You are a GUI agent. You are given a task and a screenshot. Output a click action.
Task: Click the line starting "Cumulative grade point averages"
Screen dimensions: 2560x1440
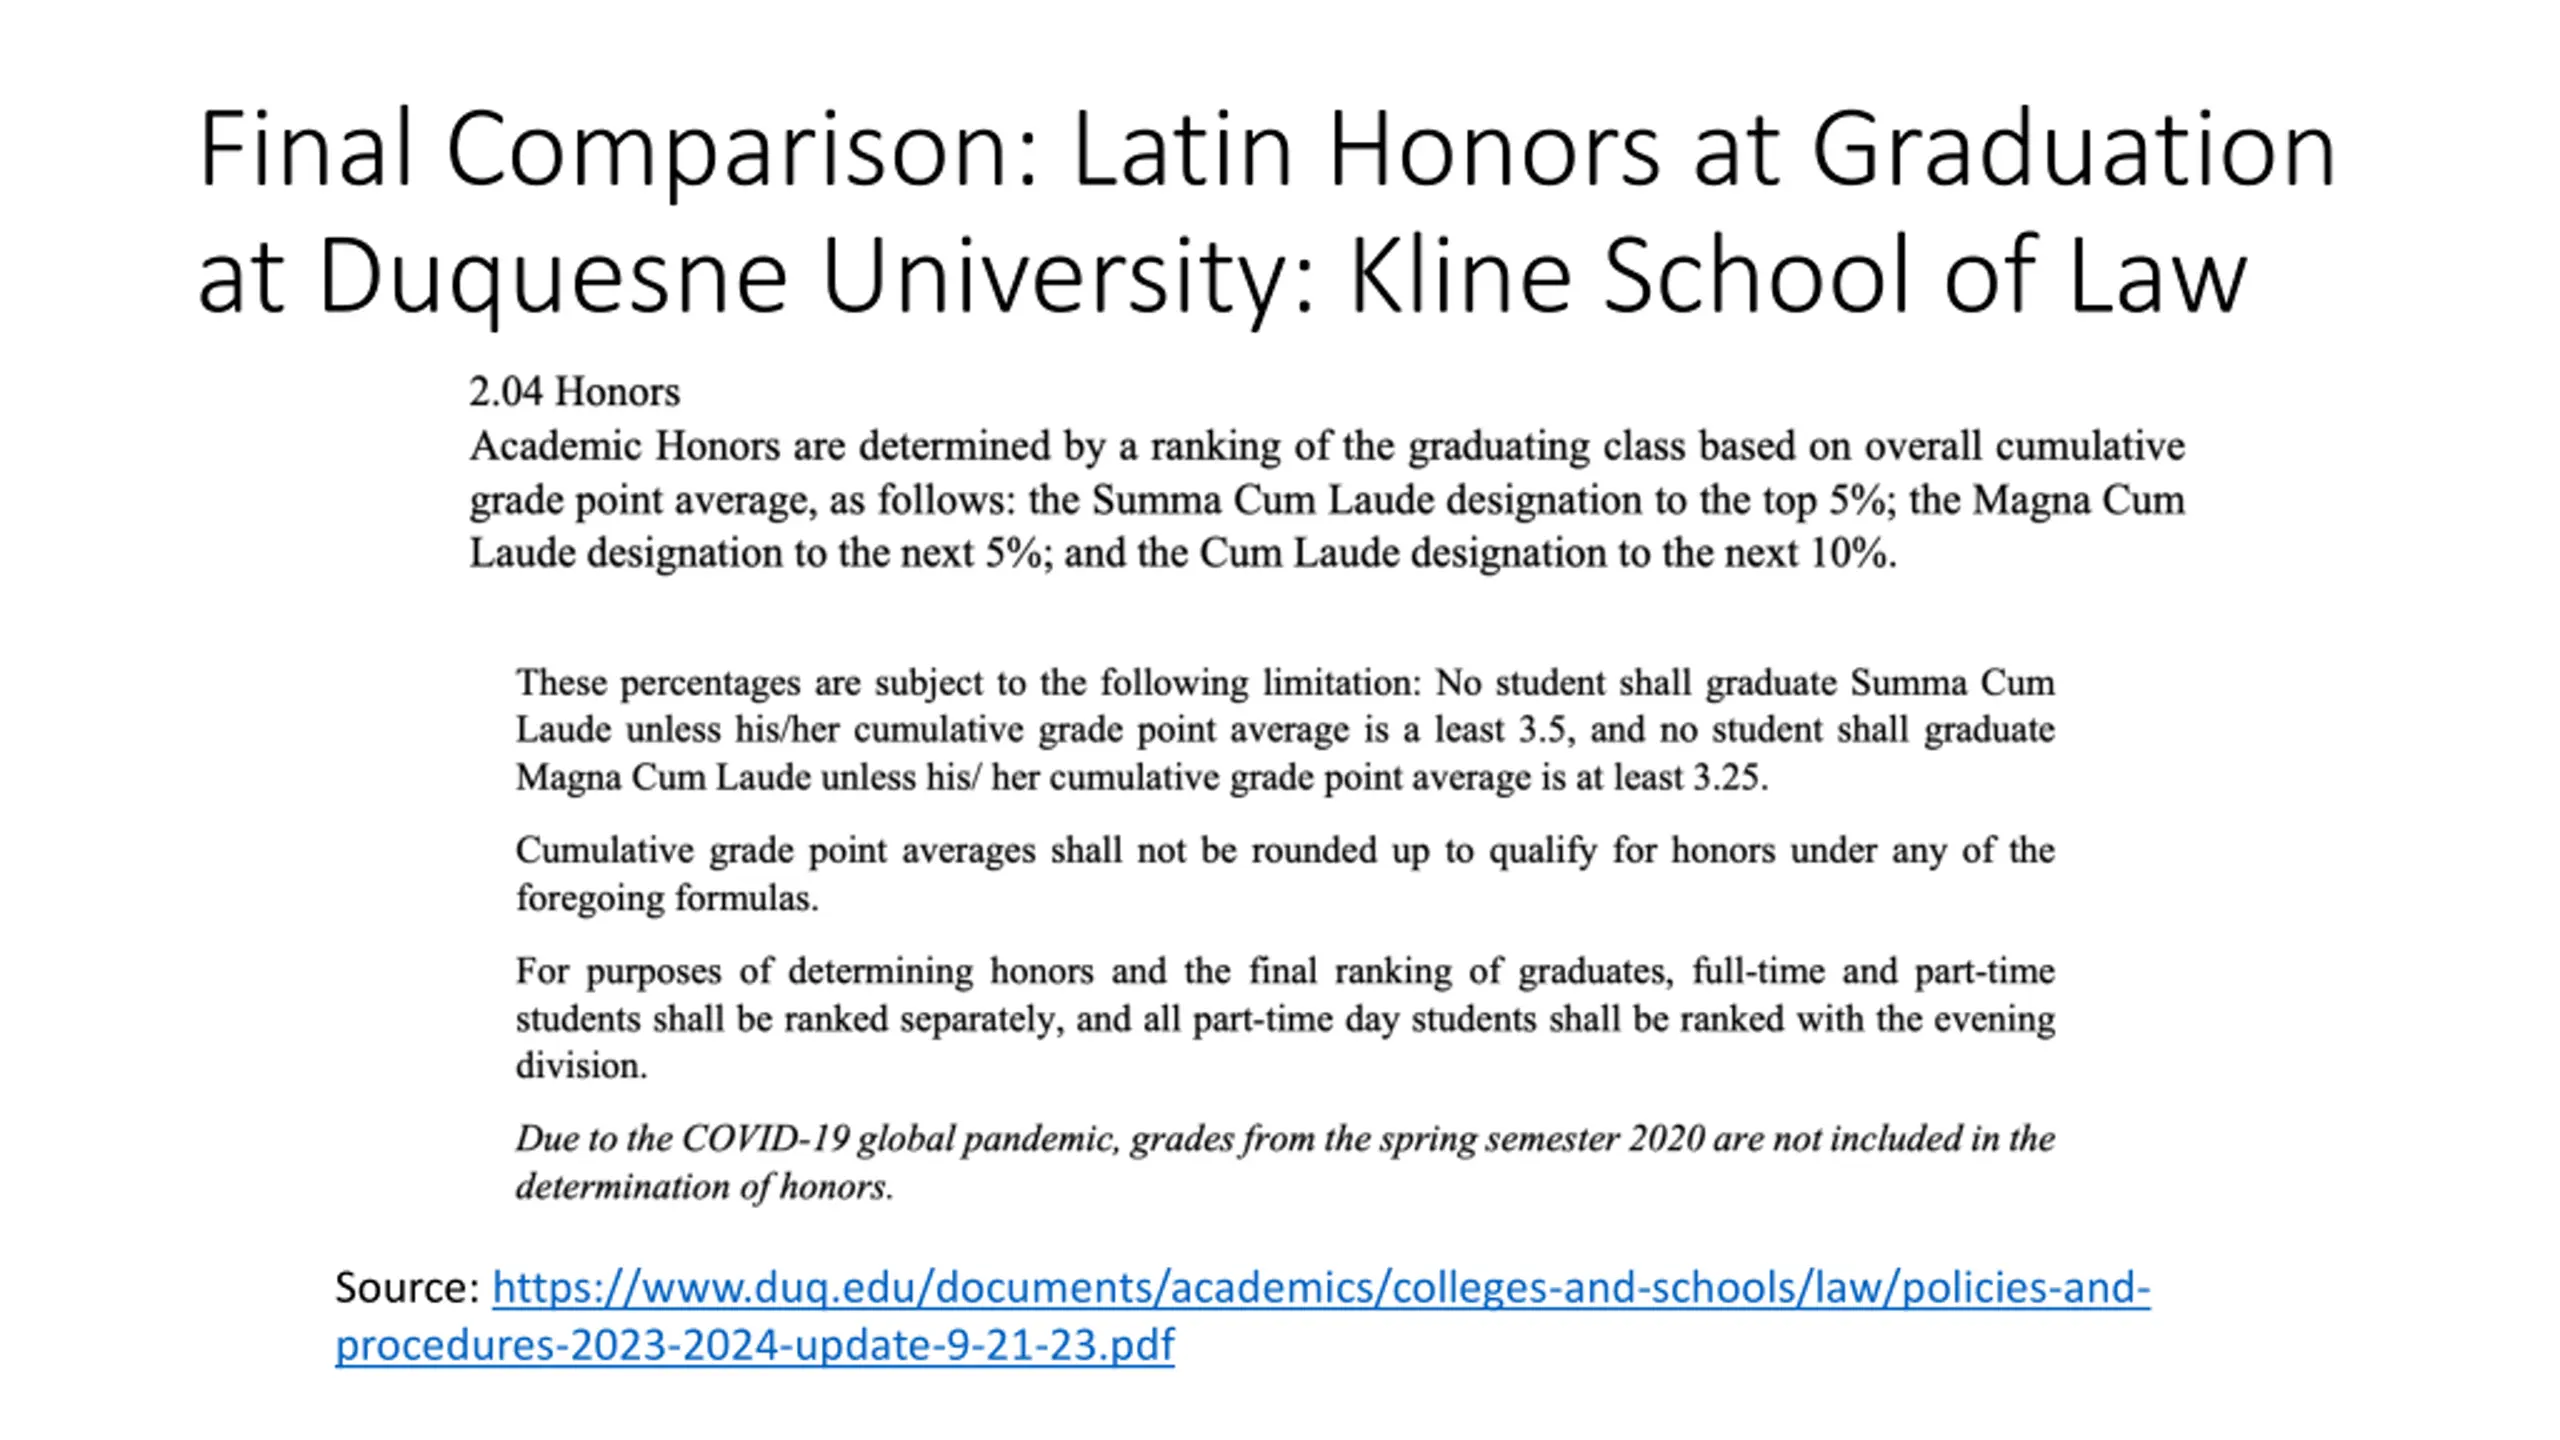(1284, 851)
